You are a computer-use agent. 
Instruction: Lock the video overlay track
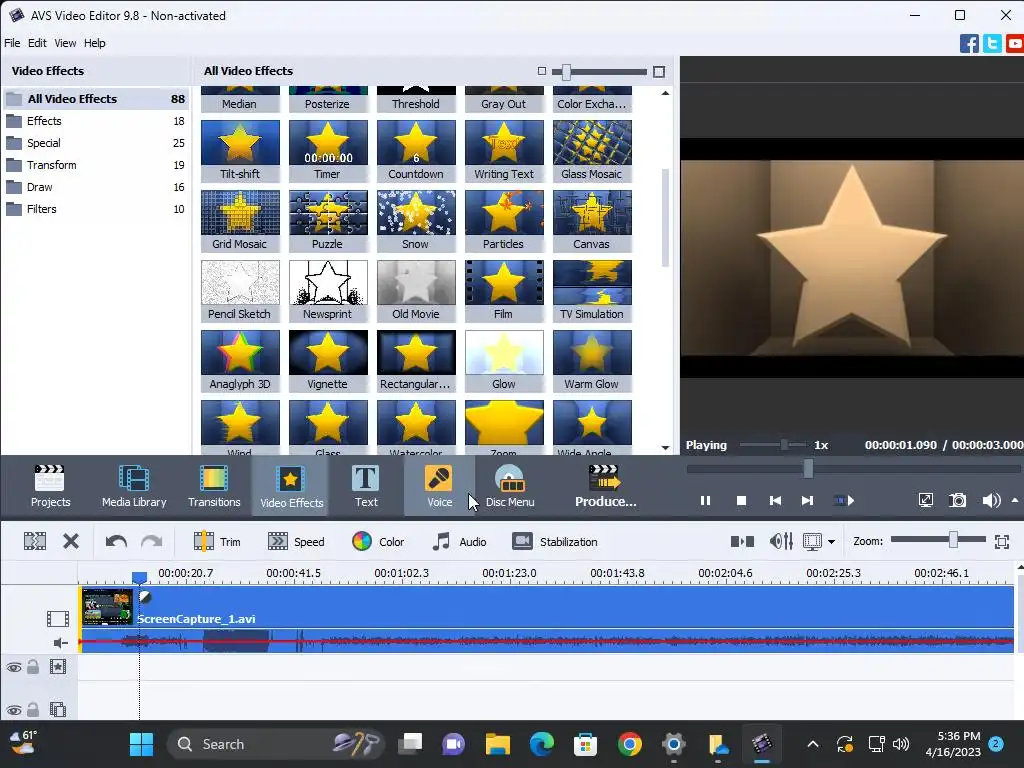click(x=33, y=709)
